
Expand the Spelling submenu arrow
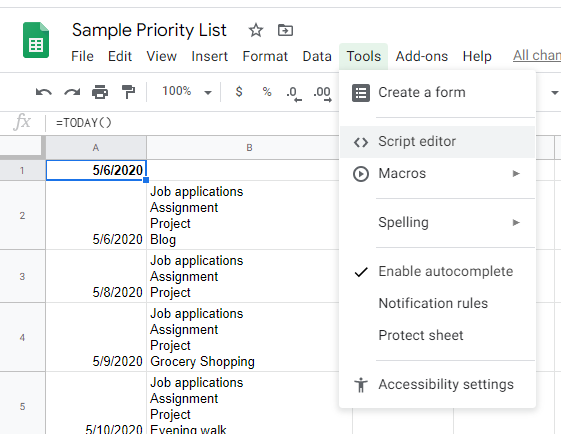[x=516, y=223]
